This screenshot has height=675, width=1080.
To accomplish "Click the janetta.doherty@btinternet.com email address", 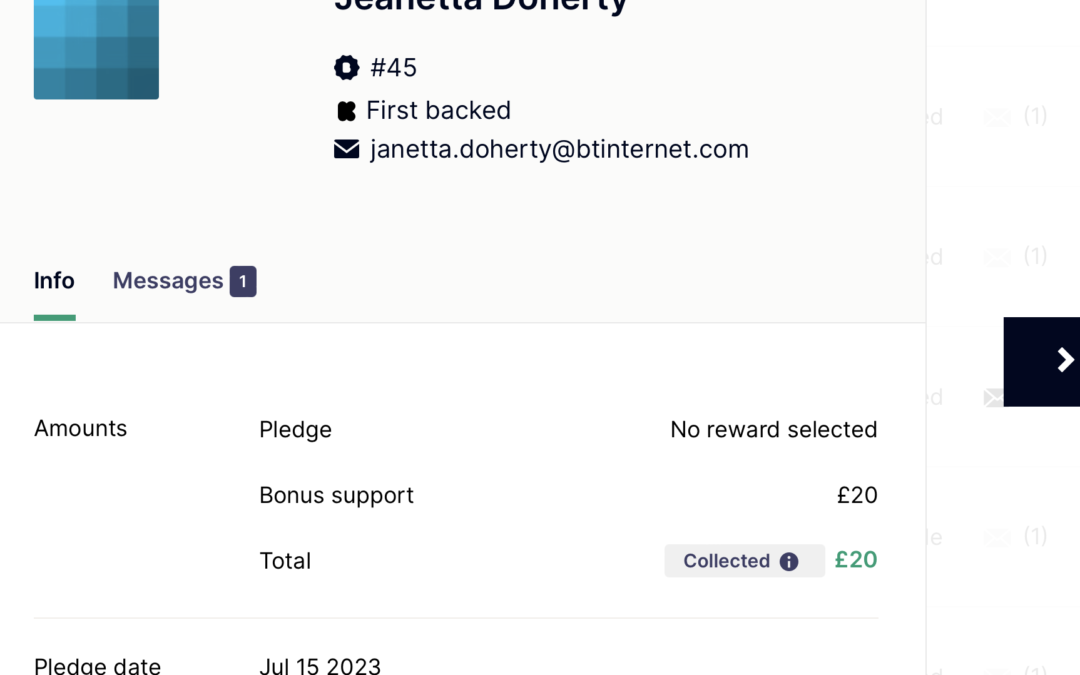I will [559, 149].
